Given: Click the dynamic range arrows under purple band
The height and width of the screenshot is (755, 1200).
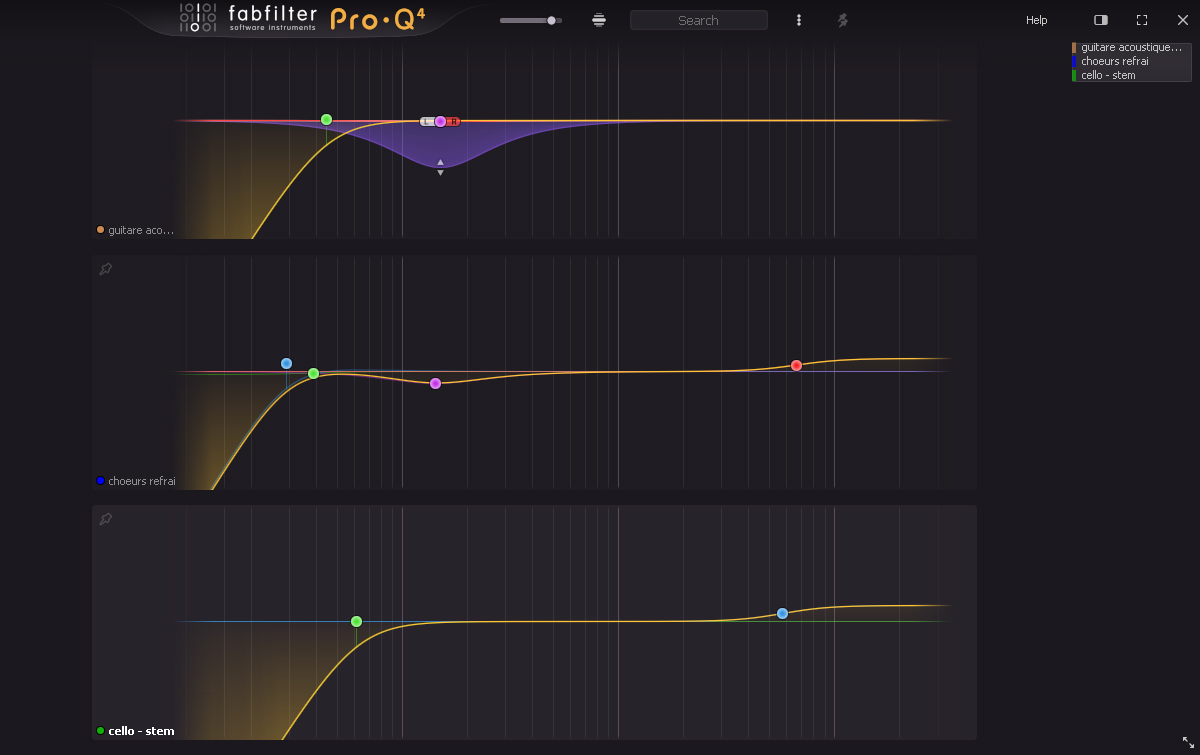Looking at the screenshot, I should coord(440,167).
